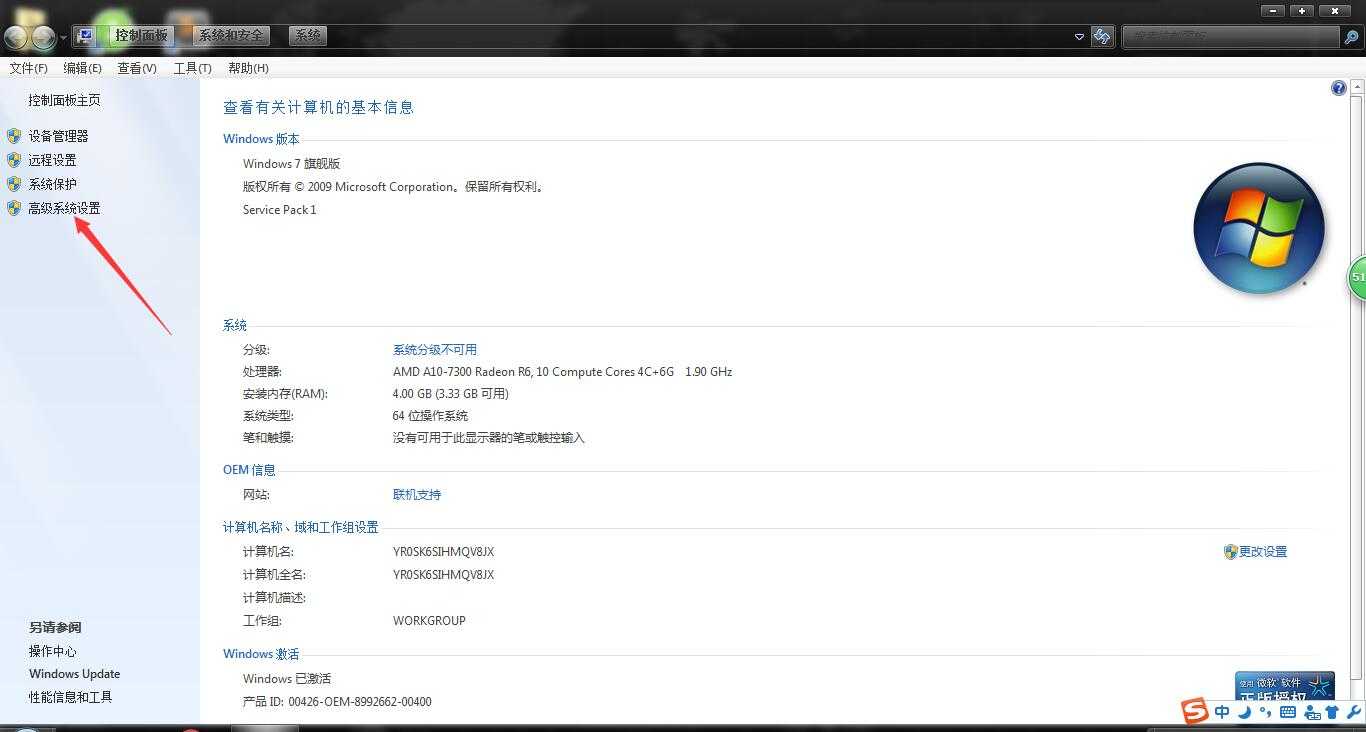Open 操作中心 Action Center link
The image size is (1366, 732).
pos(53,651)
